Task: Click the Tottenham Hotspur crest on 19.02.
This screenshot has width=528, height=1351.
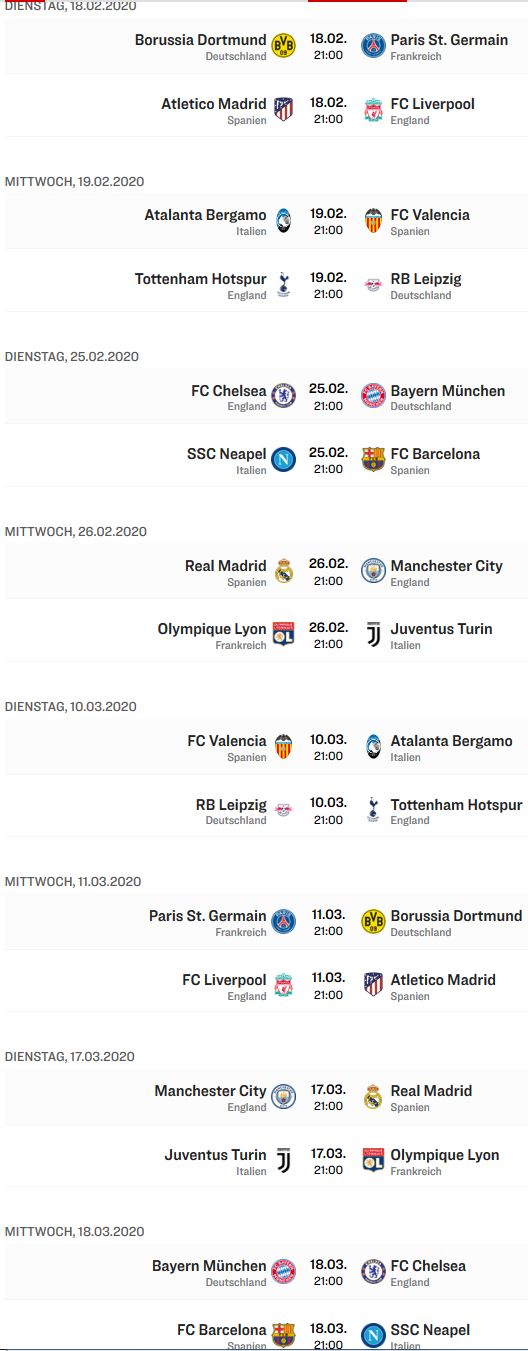Action: [284, 284]
